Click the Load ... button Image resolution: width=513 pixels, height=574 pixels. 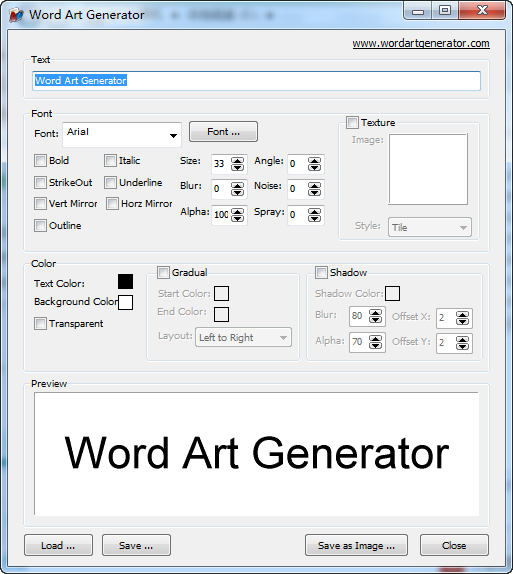coord(58,545)
